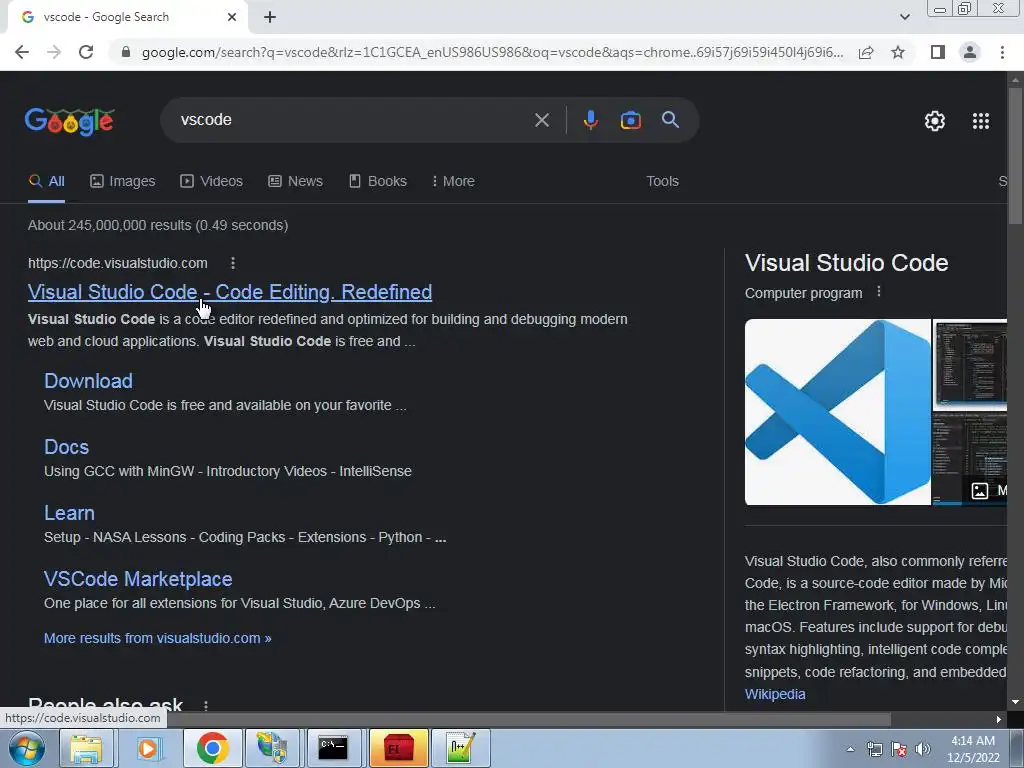The width and height of the screenshot is (1024, 768).
Task: Open the Download sitelink
Action: pyautogui.click(x=88, y=381)
